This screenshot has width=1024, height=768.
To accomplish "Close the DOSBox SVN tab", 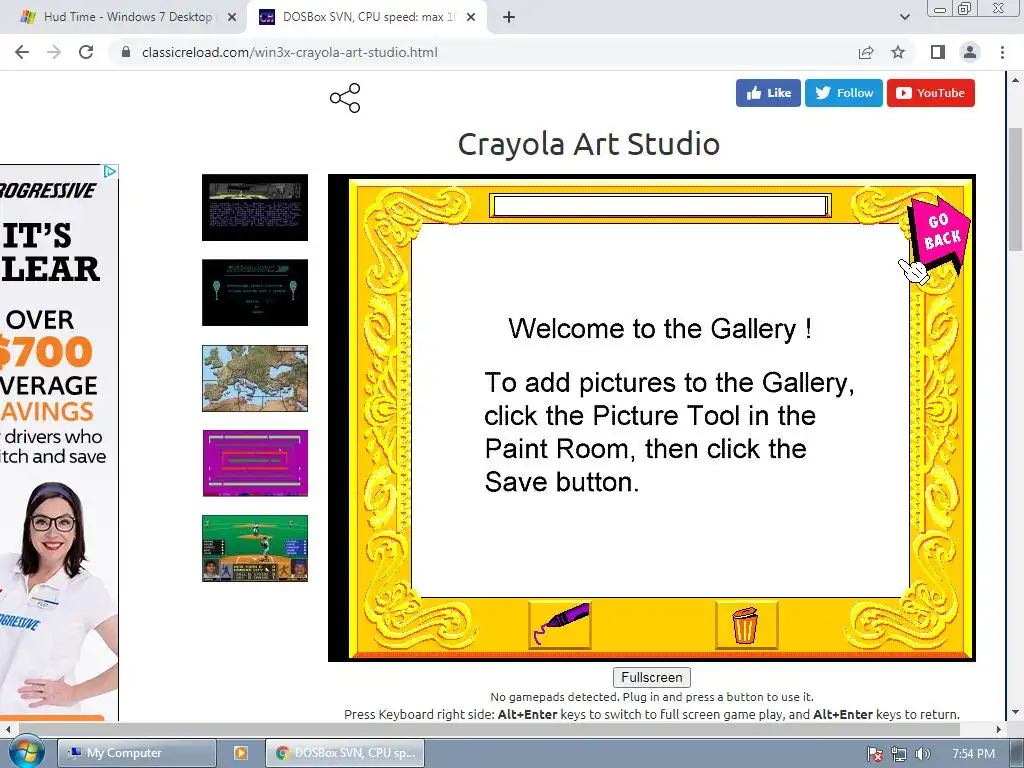I will tap(471, 17).
